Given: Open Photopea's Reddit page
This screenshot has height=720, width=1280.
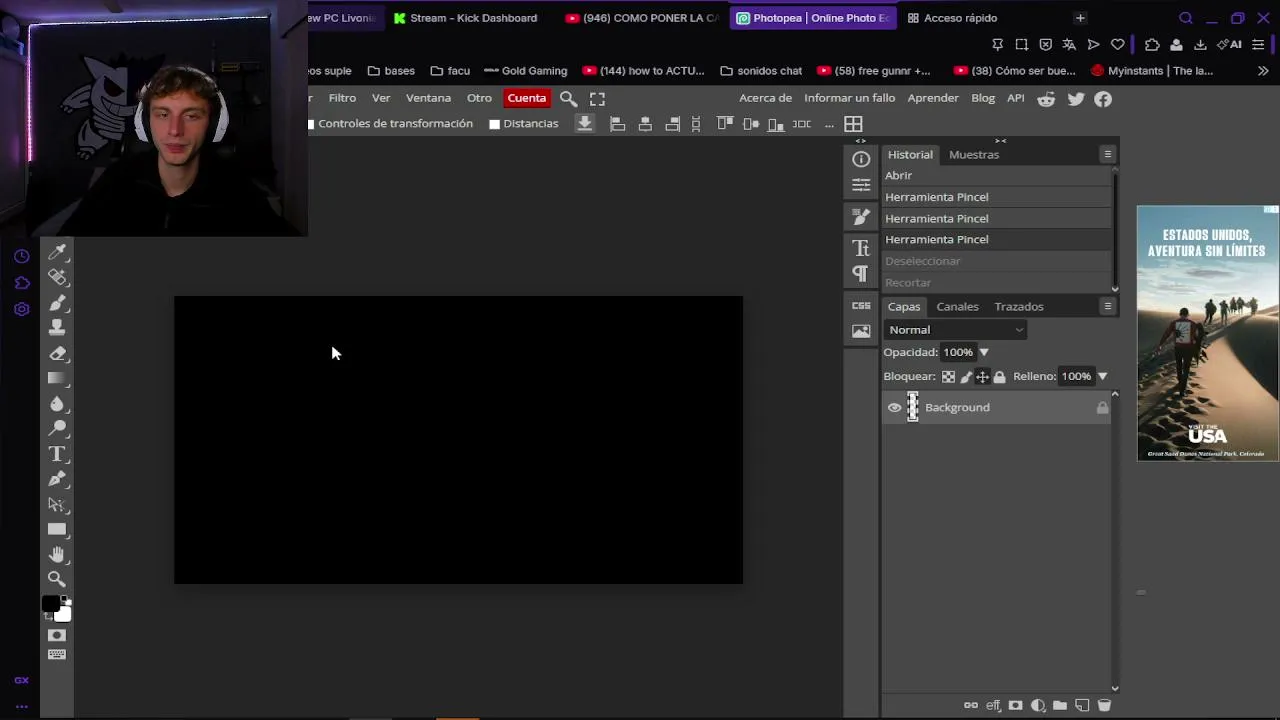Looking at the screenshot, I should [1046, 98].
